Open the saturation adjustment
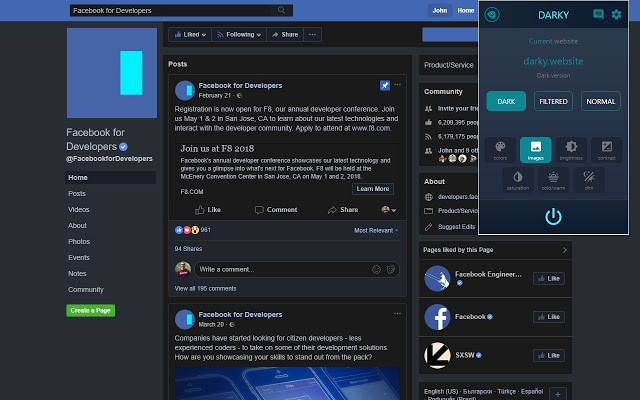The width and height of the screenshot is (640, 400). click(x=518, y=180)
